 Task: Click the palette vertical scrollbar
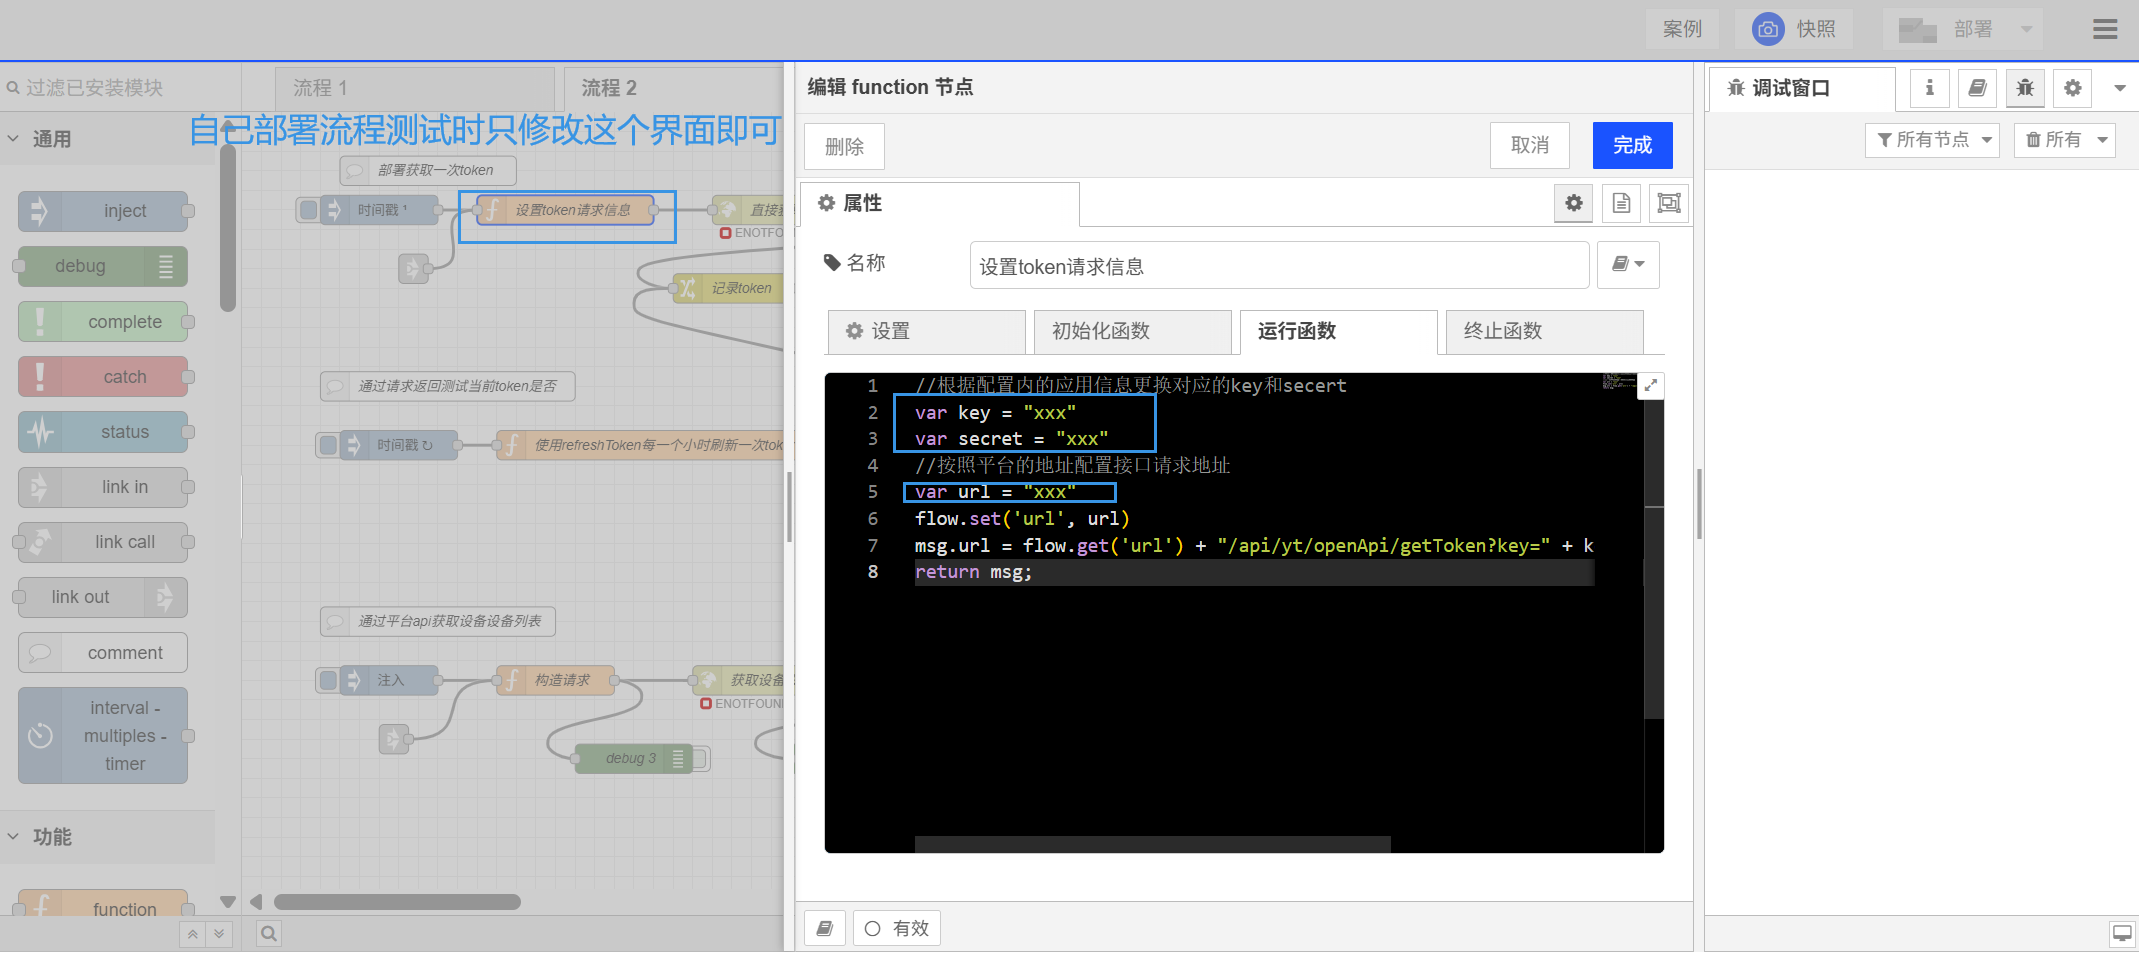(x=228, y=228)
